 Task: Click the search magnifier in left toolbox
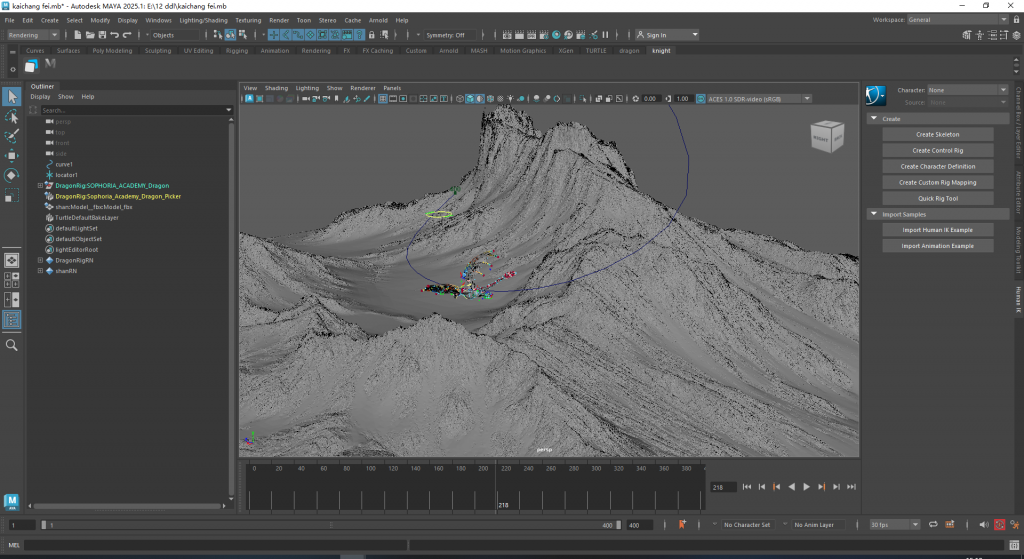[12, 345]
